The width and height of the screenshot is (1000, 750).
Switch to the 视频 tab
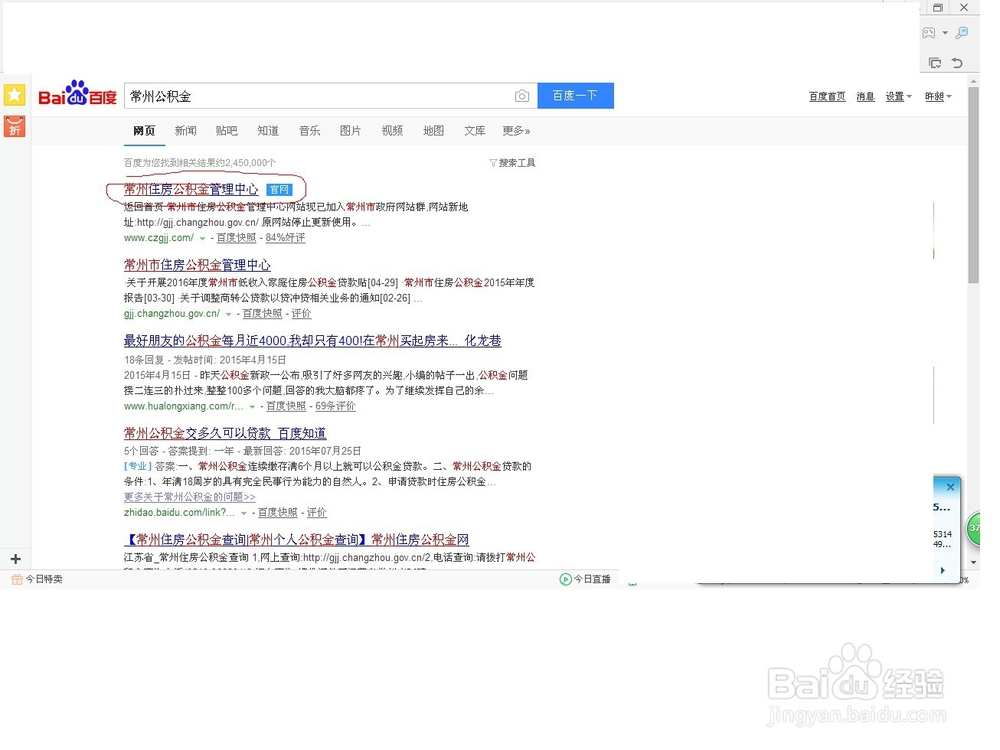(x=392, y=131)
